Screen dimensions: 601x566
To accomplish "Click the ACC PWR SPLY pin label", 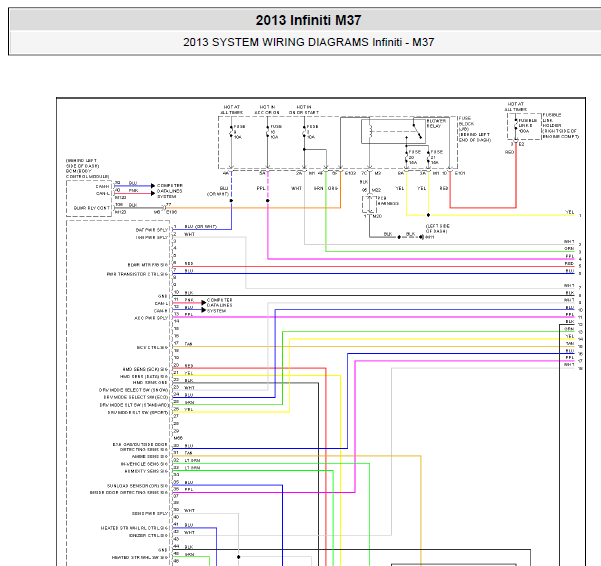I will click(151, 318).
